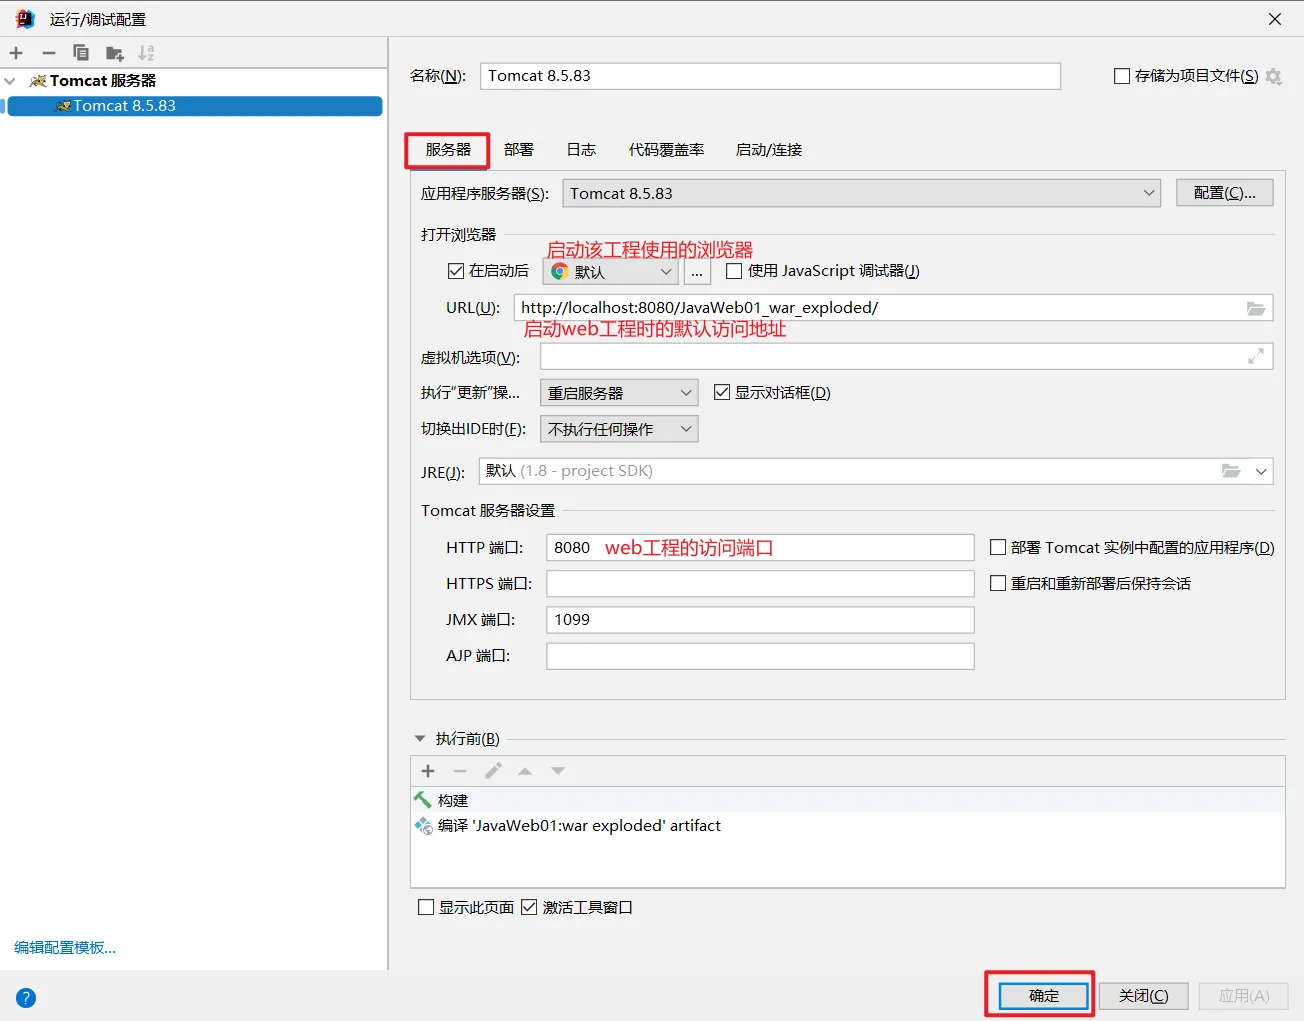This screenshot has height=1021, width=1304.
Task: Click the 配置 button
Action: point(1225,193)
